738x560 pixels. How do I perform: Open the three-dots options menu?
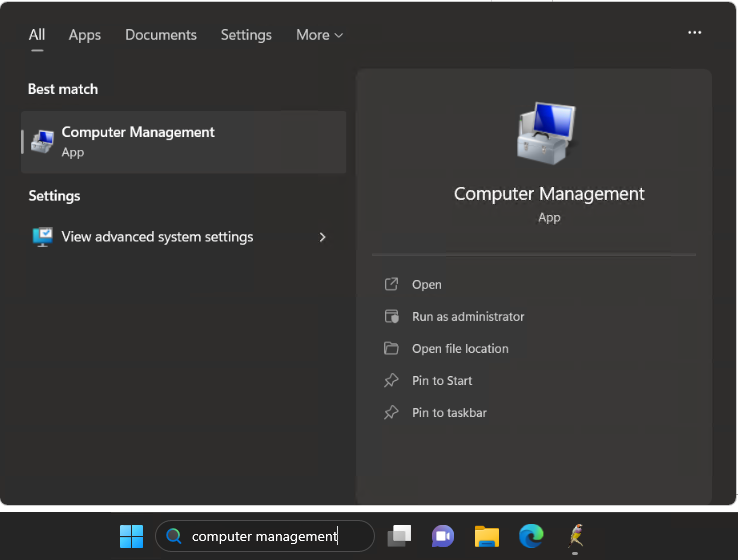pyautogui.click(x=695, y=32)
